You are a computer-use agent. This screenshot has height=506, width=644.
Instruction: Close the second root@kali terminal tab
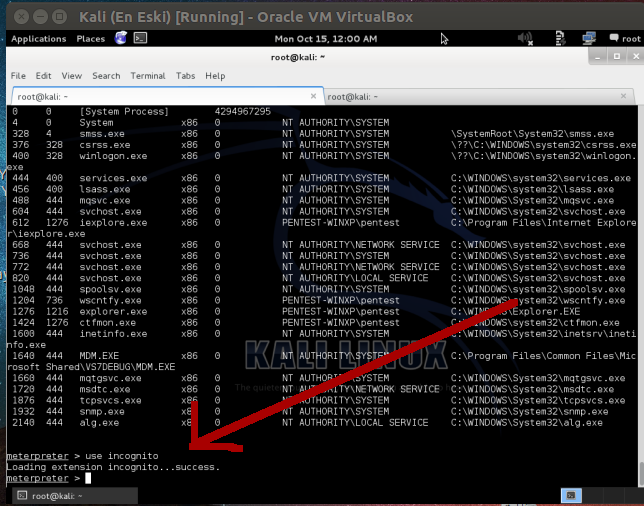(623, 96)
